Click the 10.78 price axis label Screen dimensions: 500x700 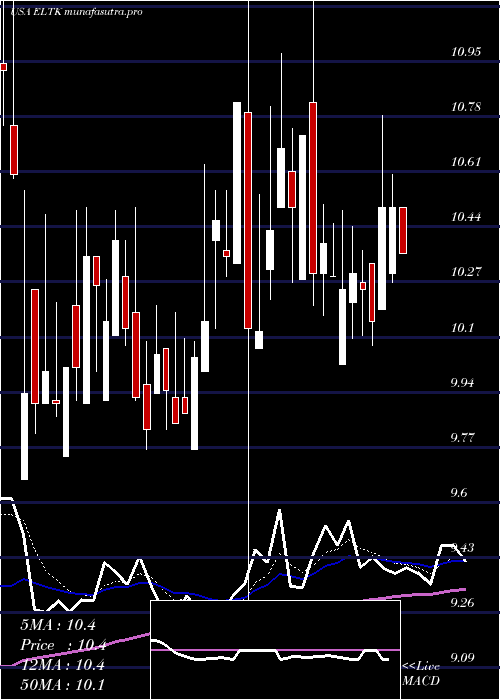[x=466, y=107]
